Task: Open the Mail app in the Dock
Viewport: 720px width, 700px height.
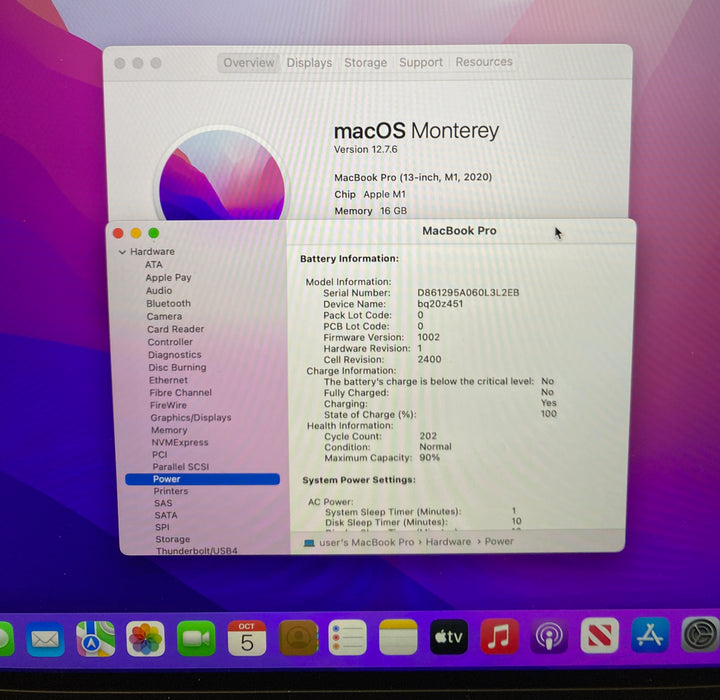Action: (x=45, y=638)
